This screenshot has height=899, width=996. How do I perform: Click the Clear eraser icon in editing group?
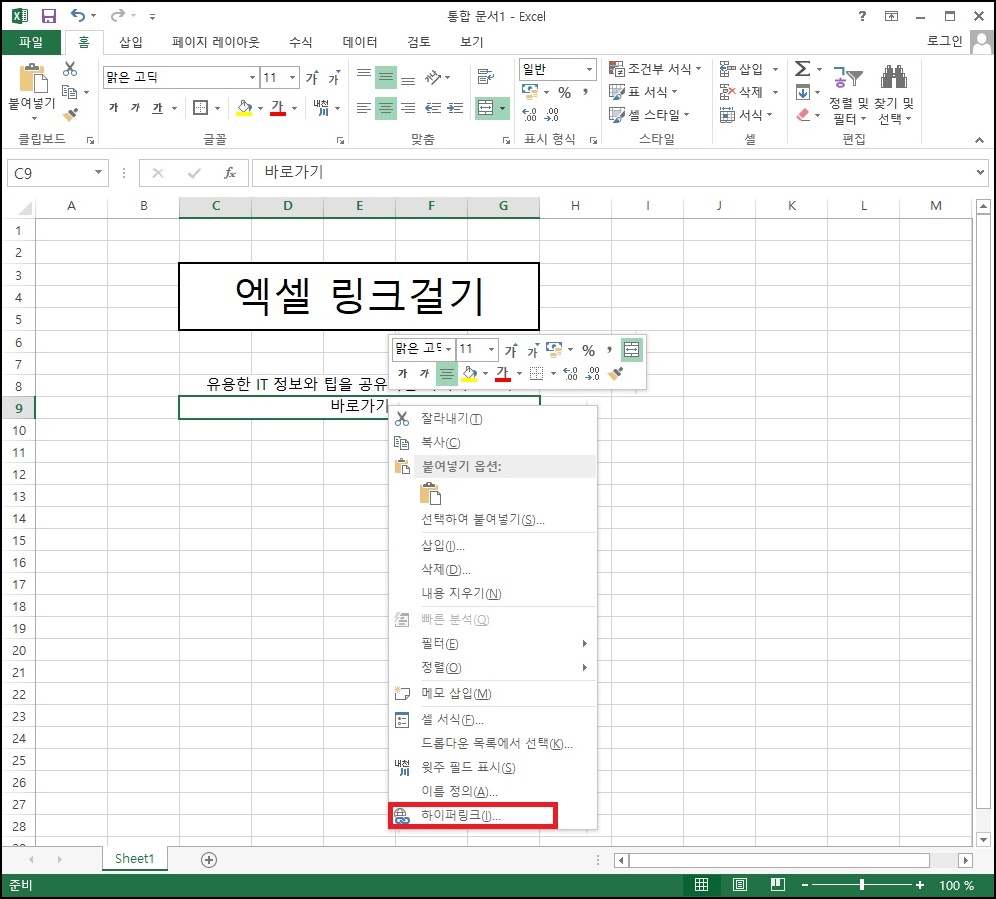pos(803,115)
